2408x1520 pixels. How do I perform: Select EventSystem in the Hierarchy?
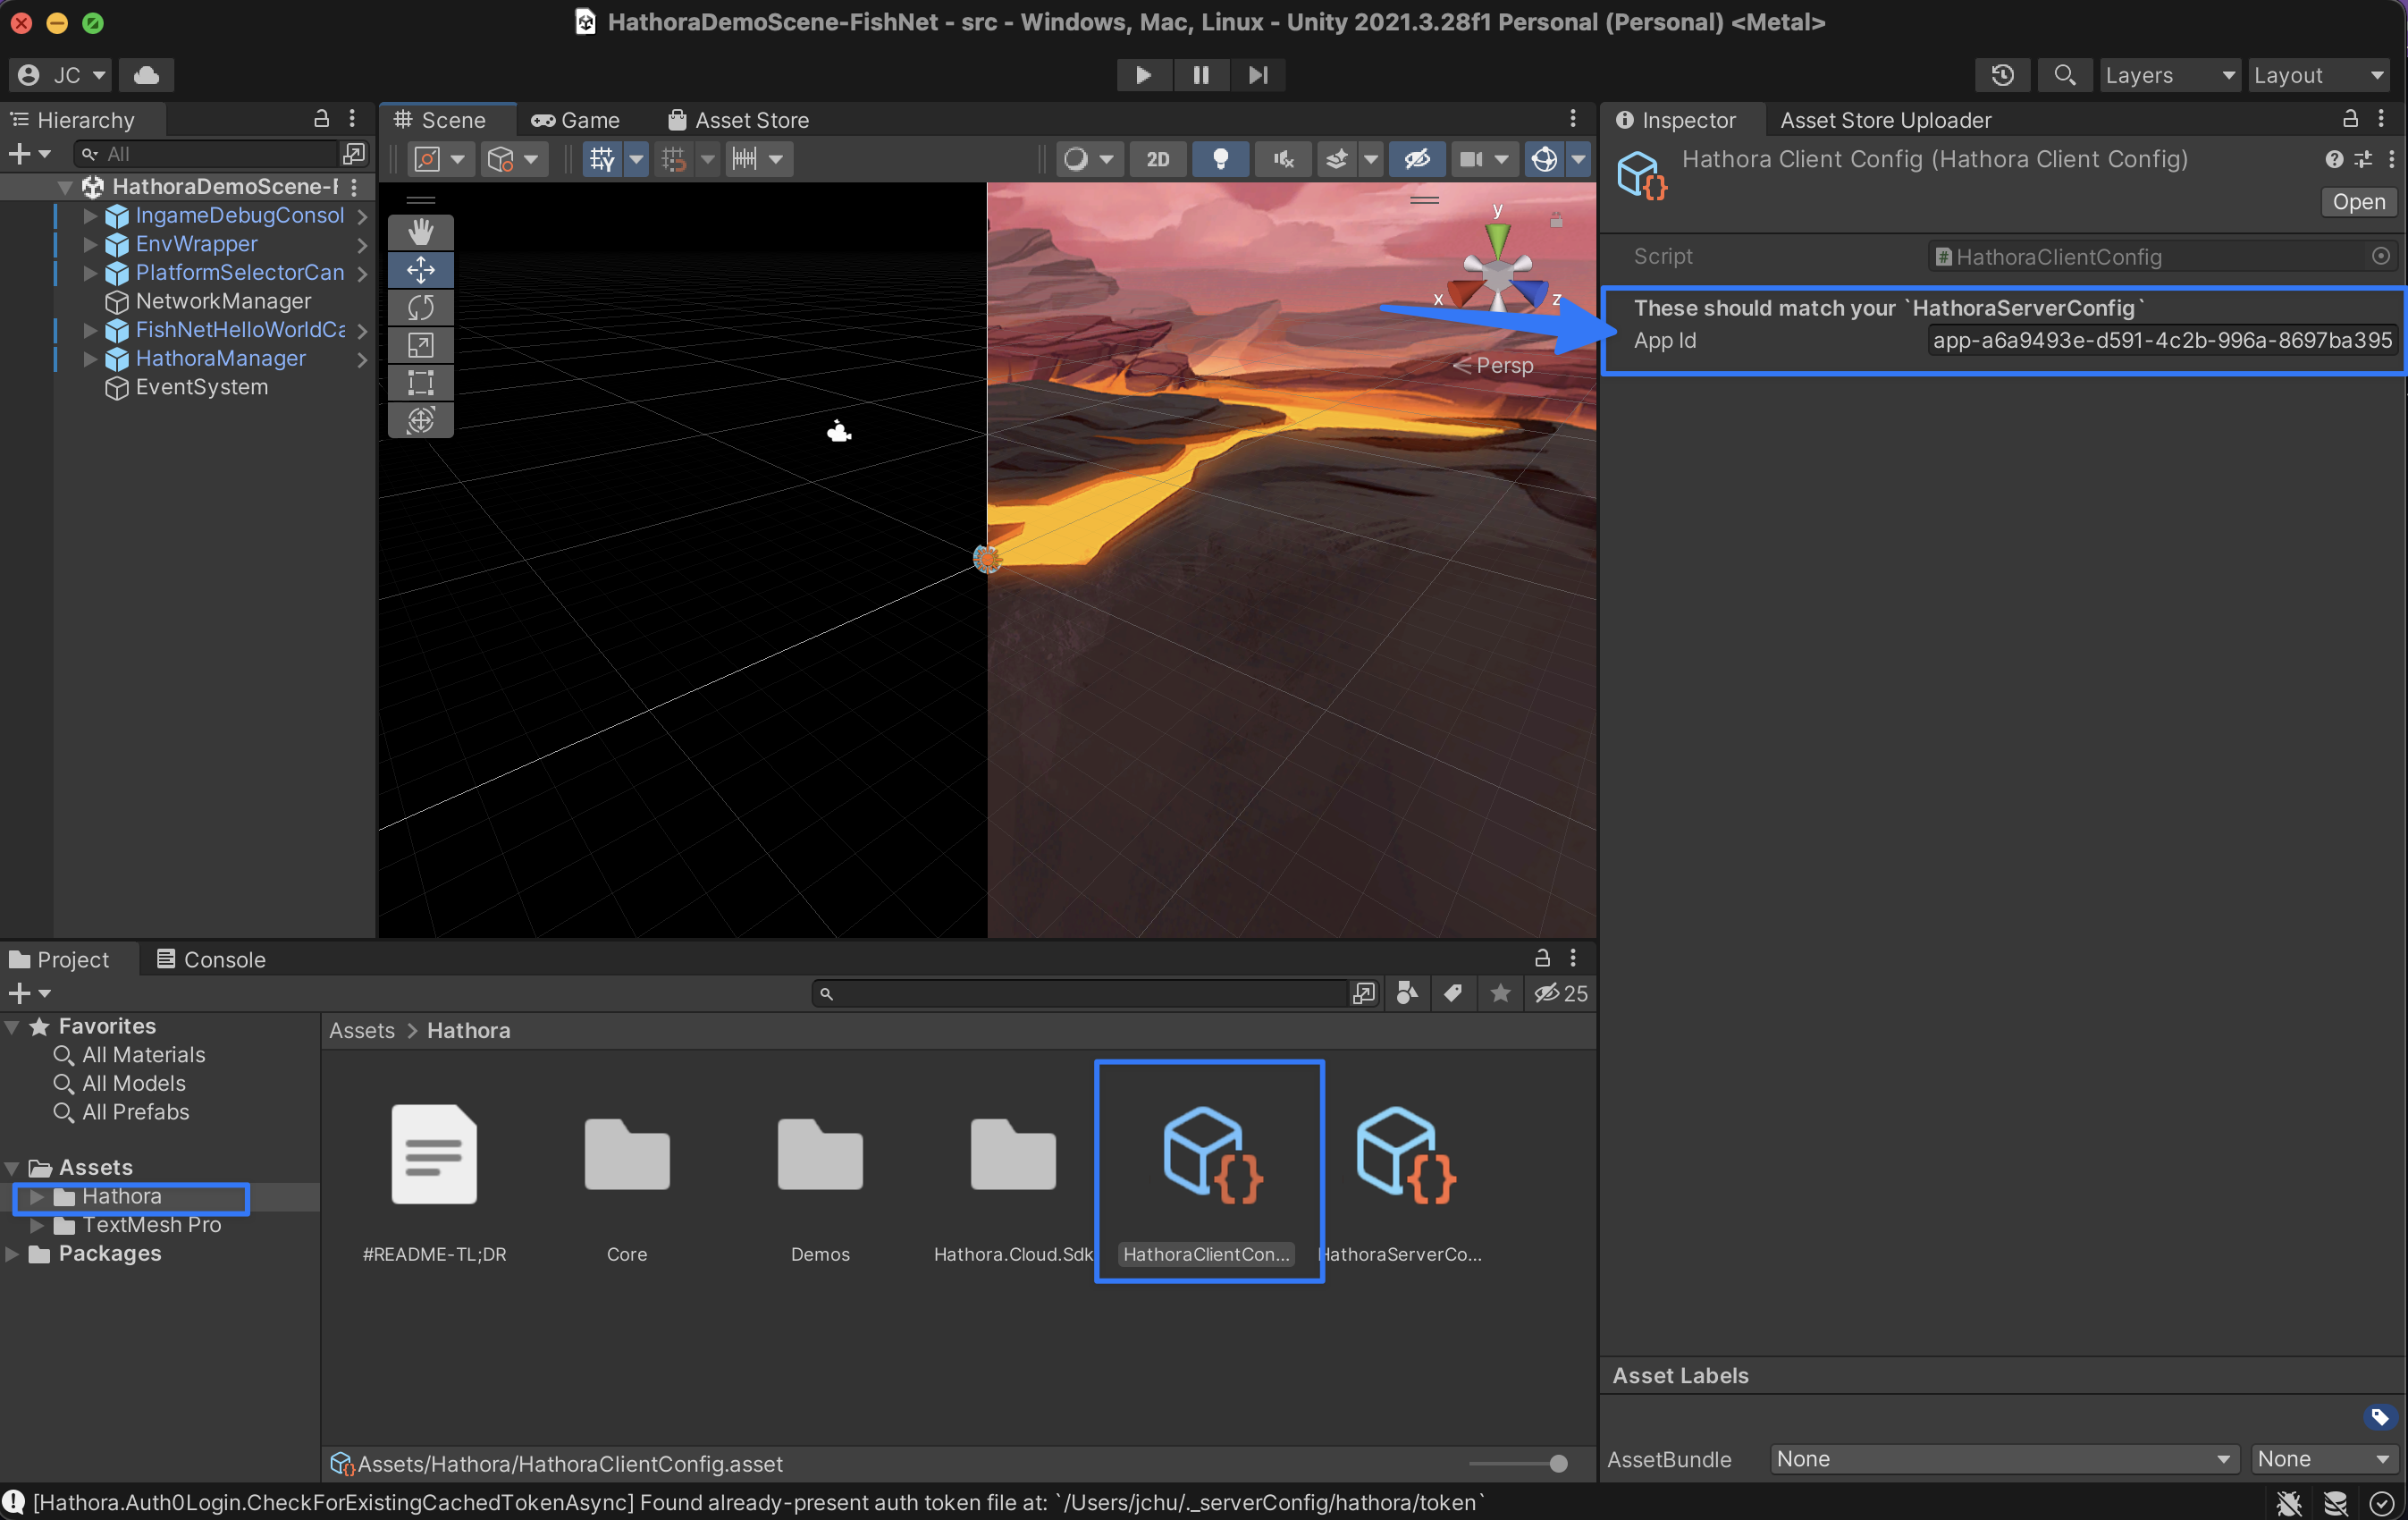pos(201,387)
